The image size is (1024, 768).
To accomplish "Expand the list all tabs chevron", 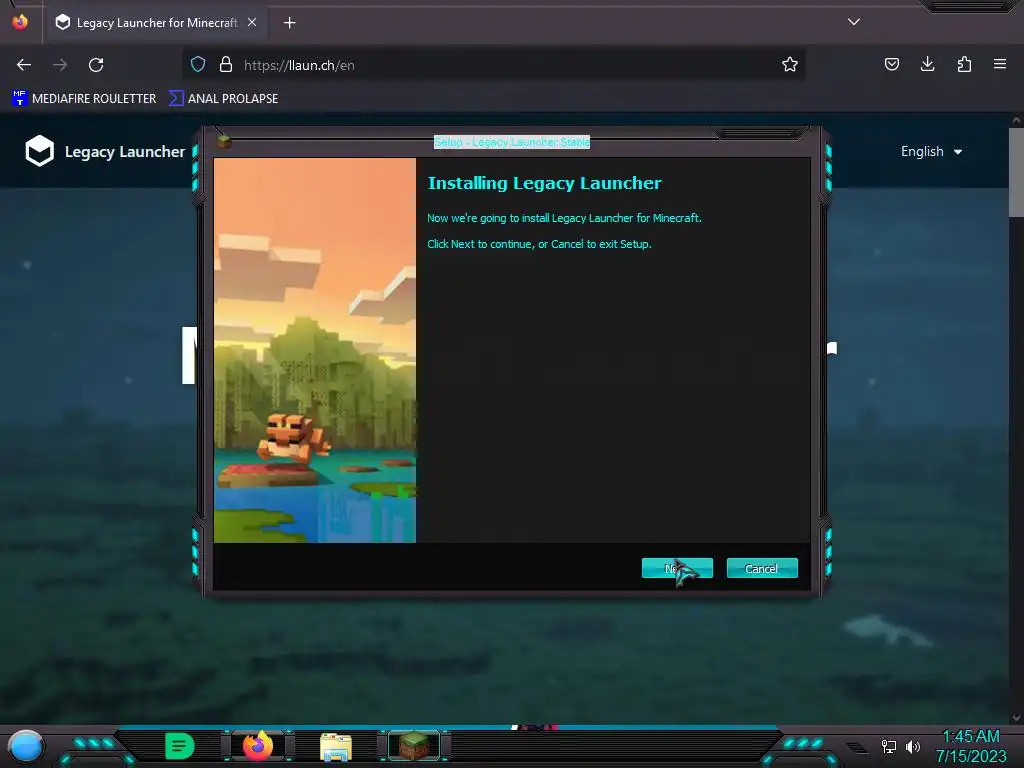I will point(854,22).
